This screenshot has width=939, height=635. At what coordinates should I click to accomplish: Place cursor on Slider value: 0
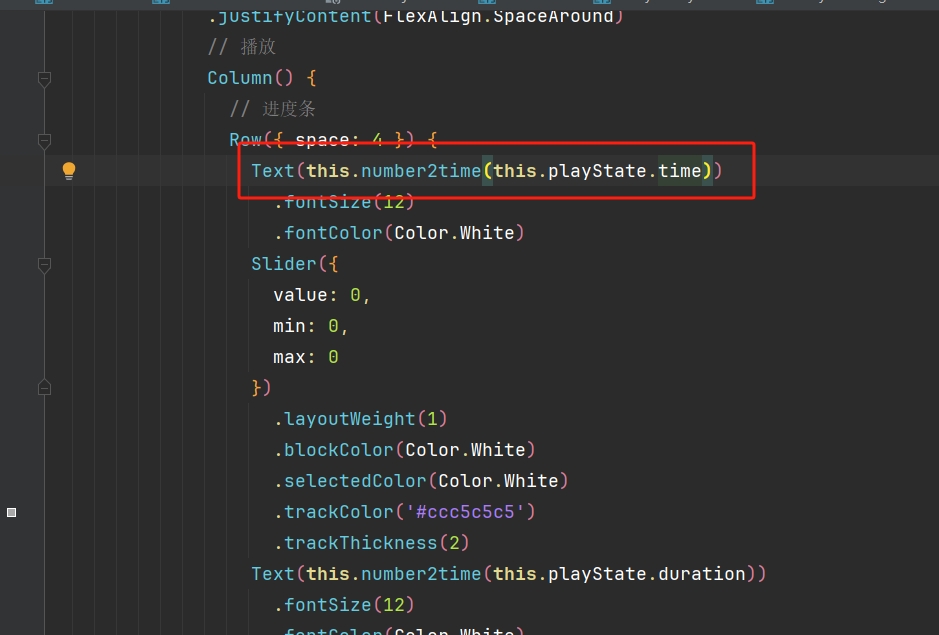coord(322,295)
